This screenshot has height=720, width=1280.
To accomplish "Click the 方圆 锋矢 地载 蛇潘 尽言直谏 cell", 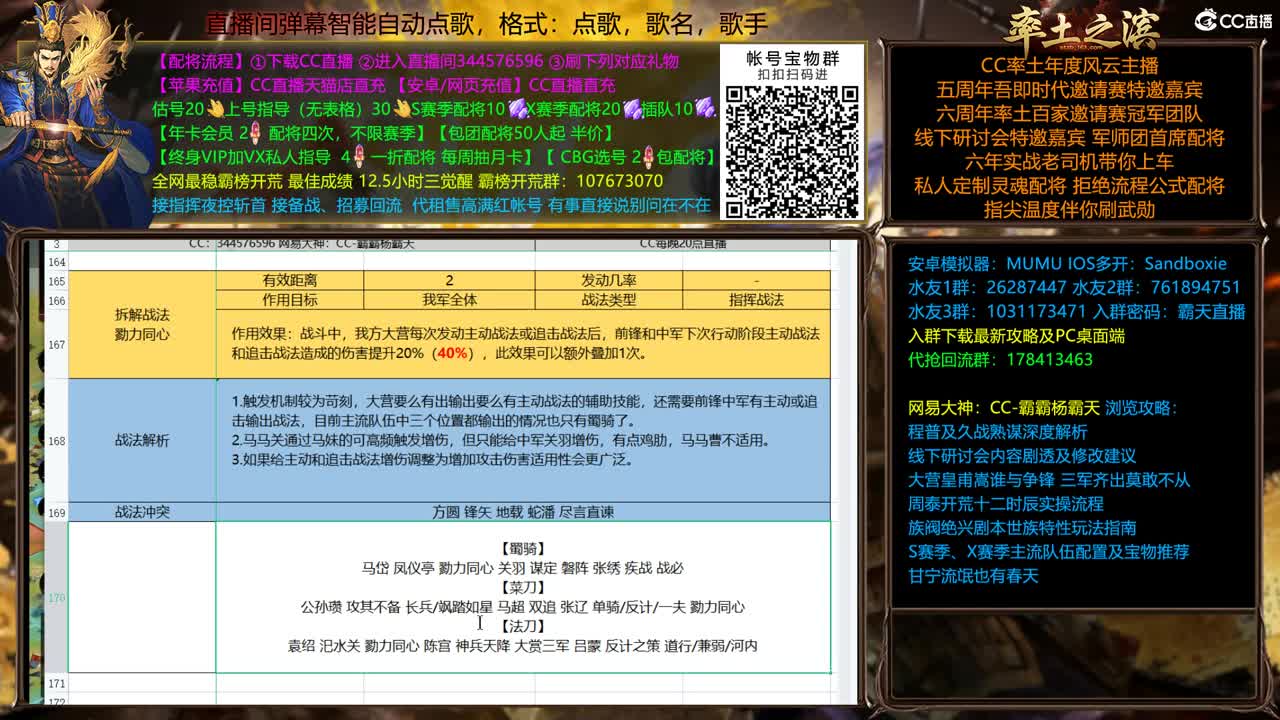I will 523,512.
